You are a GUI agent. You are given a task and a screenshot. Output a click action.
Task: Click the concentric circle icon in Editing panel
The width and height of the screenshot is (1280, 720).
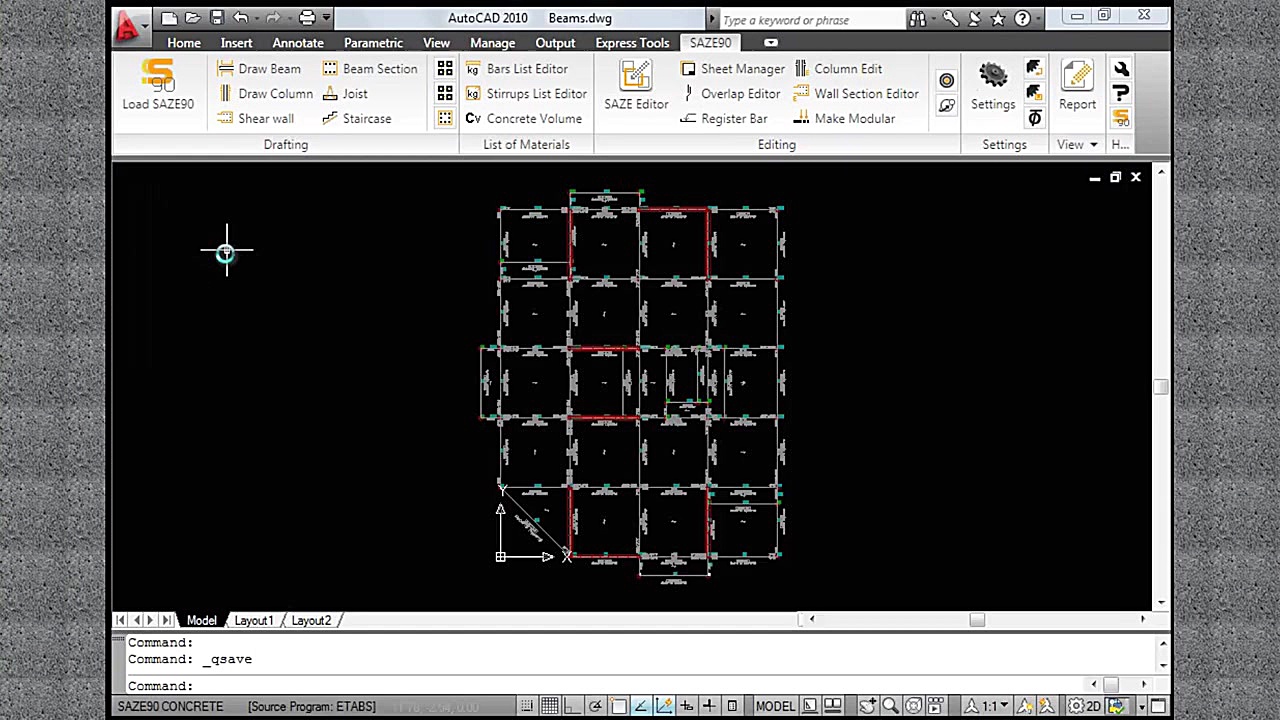tap(947, 81)
